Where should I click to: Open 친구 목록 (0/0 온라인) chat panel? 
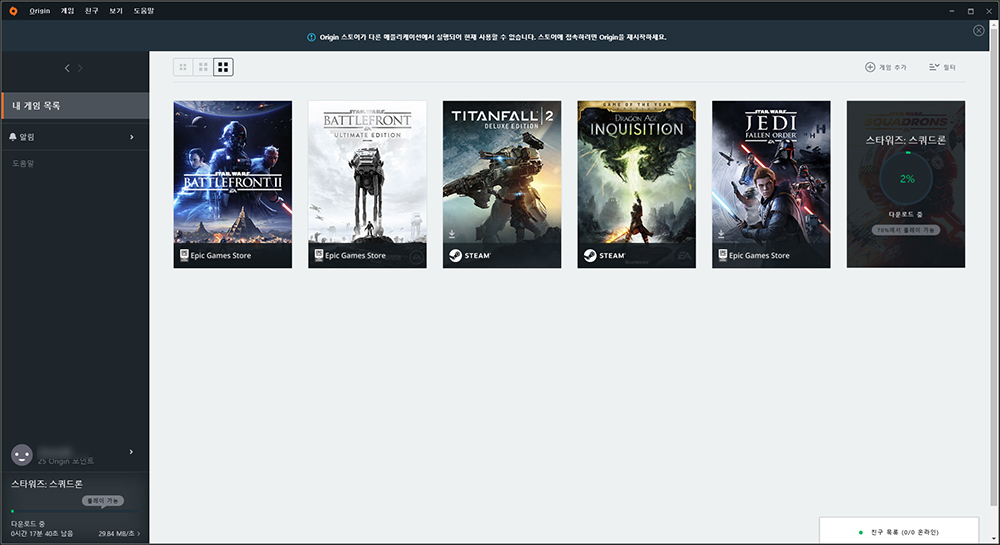pyautogui.click(x=899, y=531)
